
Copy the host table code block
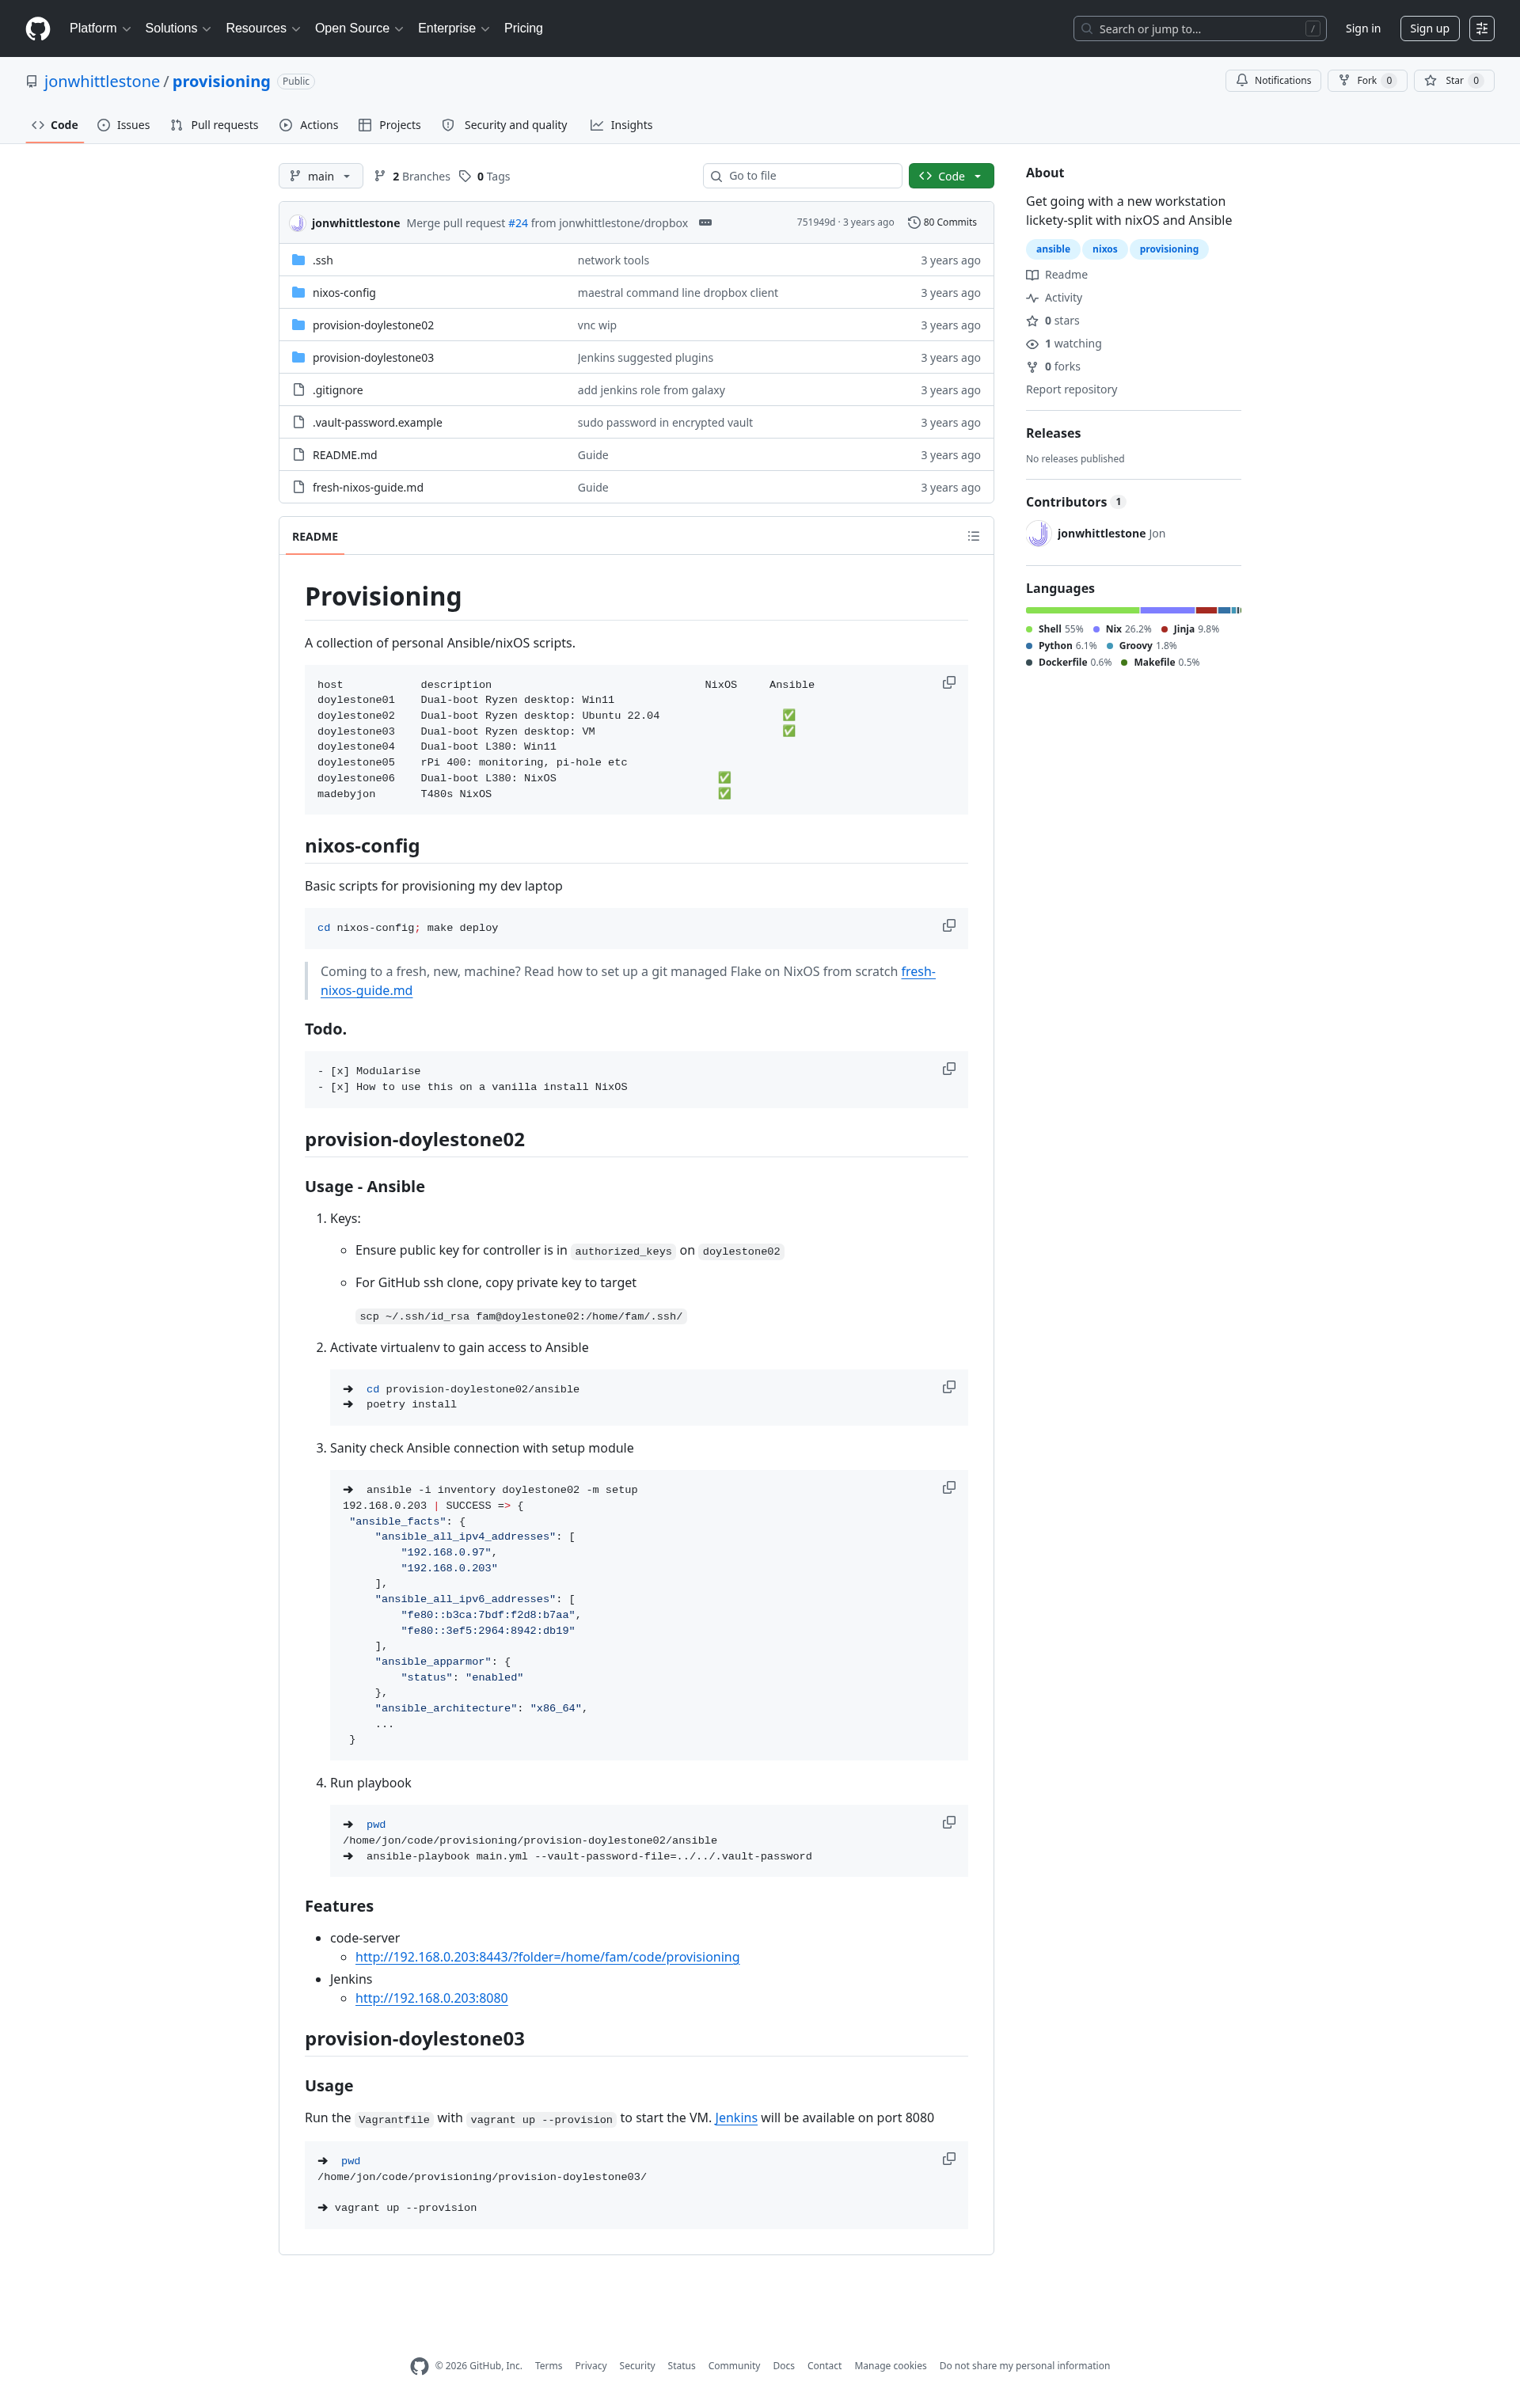coord(949,683)
